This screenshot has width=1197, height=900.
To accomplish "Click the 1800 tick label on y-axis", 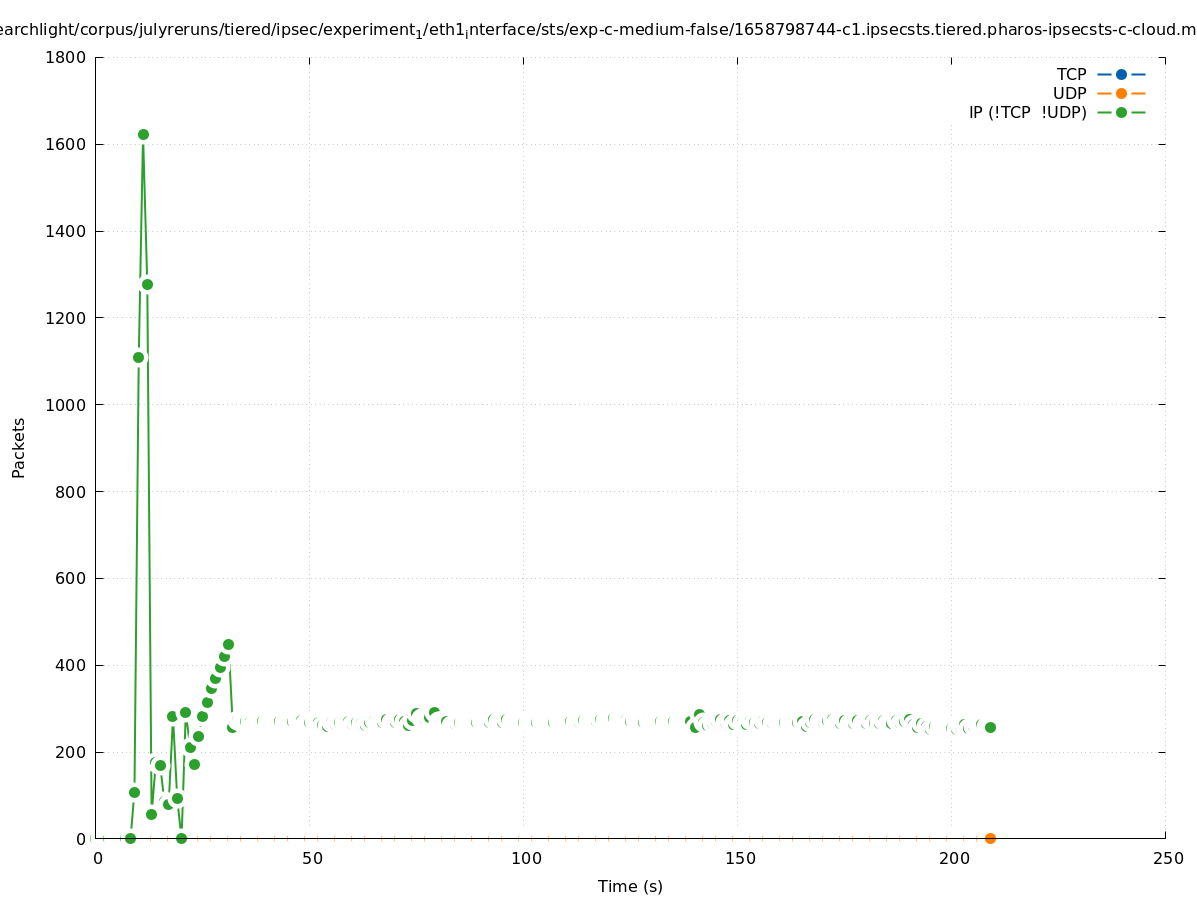I will [66, 57].
